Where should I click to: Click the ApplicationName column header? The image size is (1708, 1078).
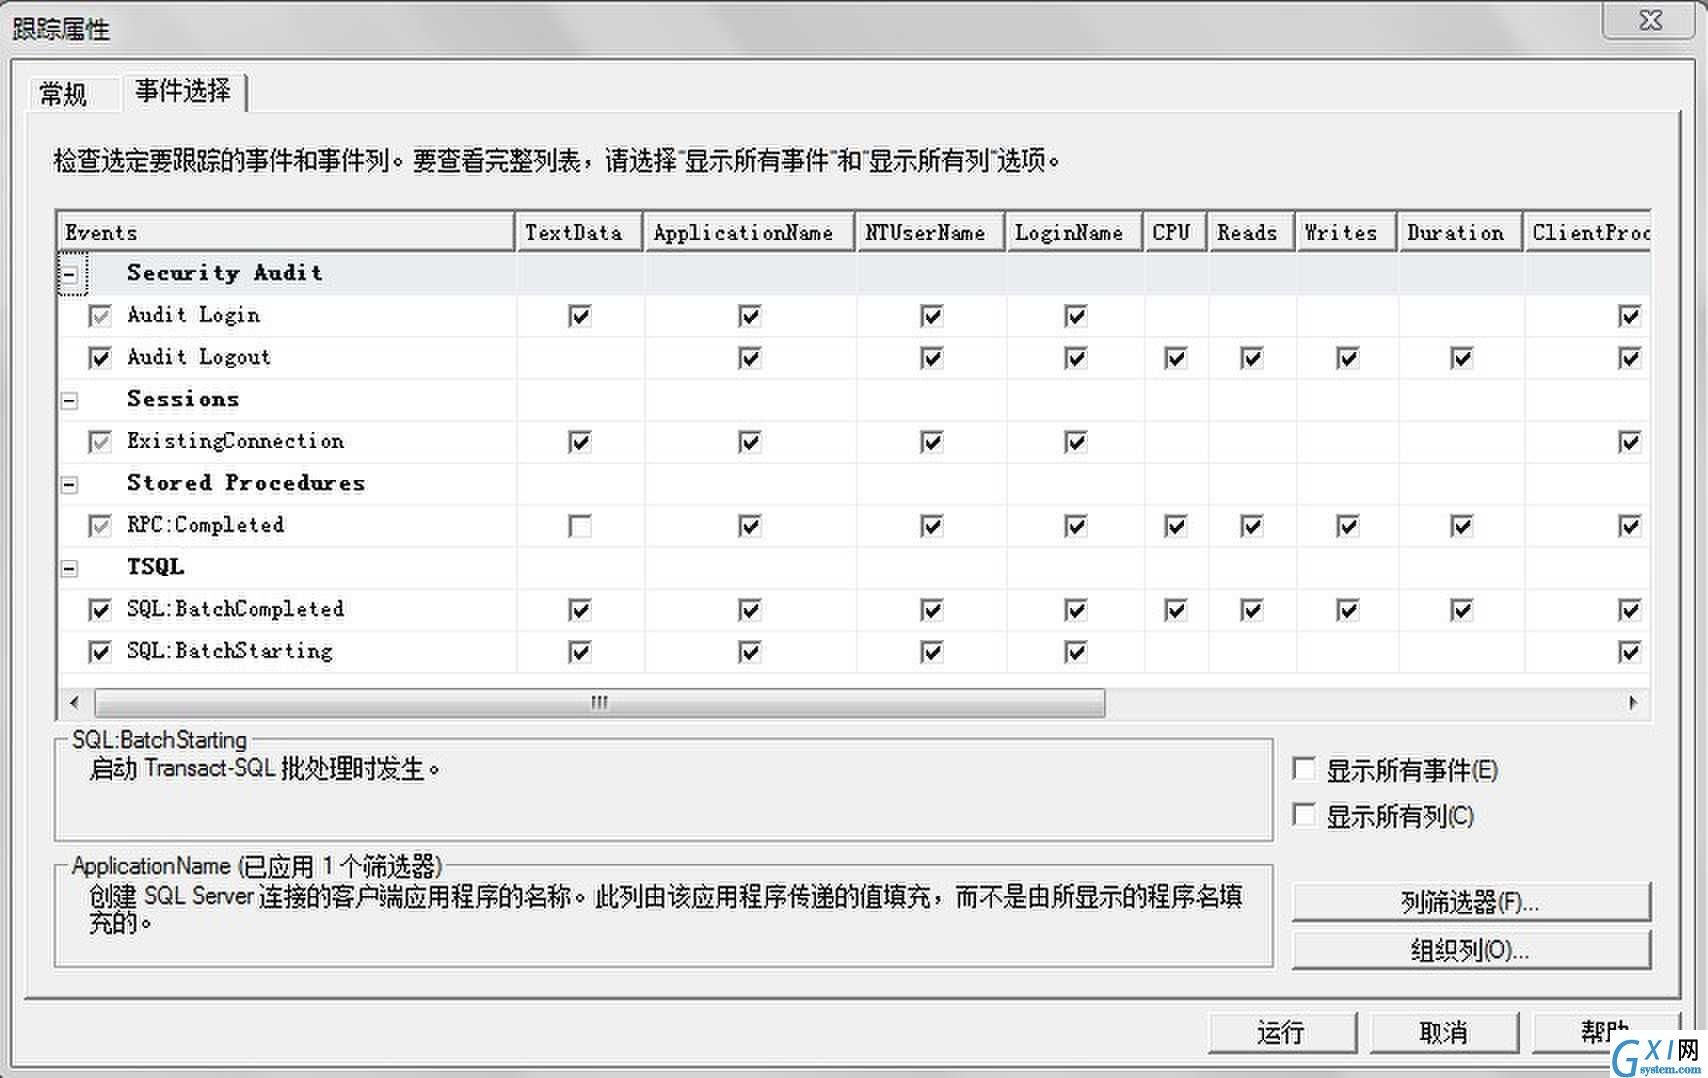click(750, 232)
